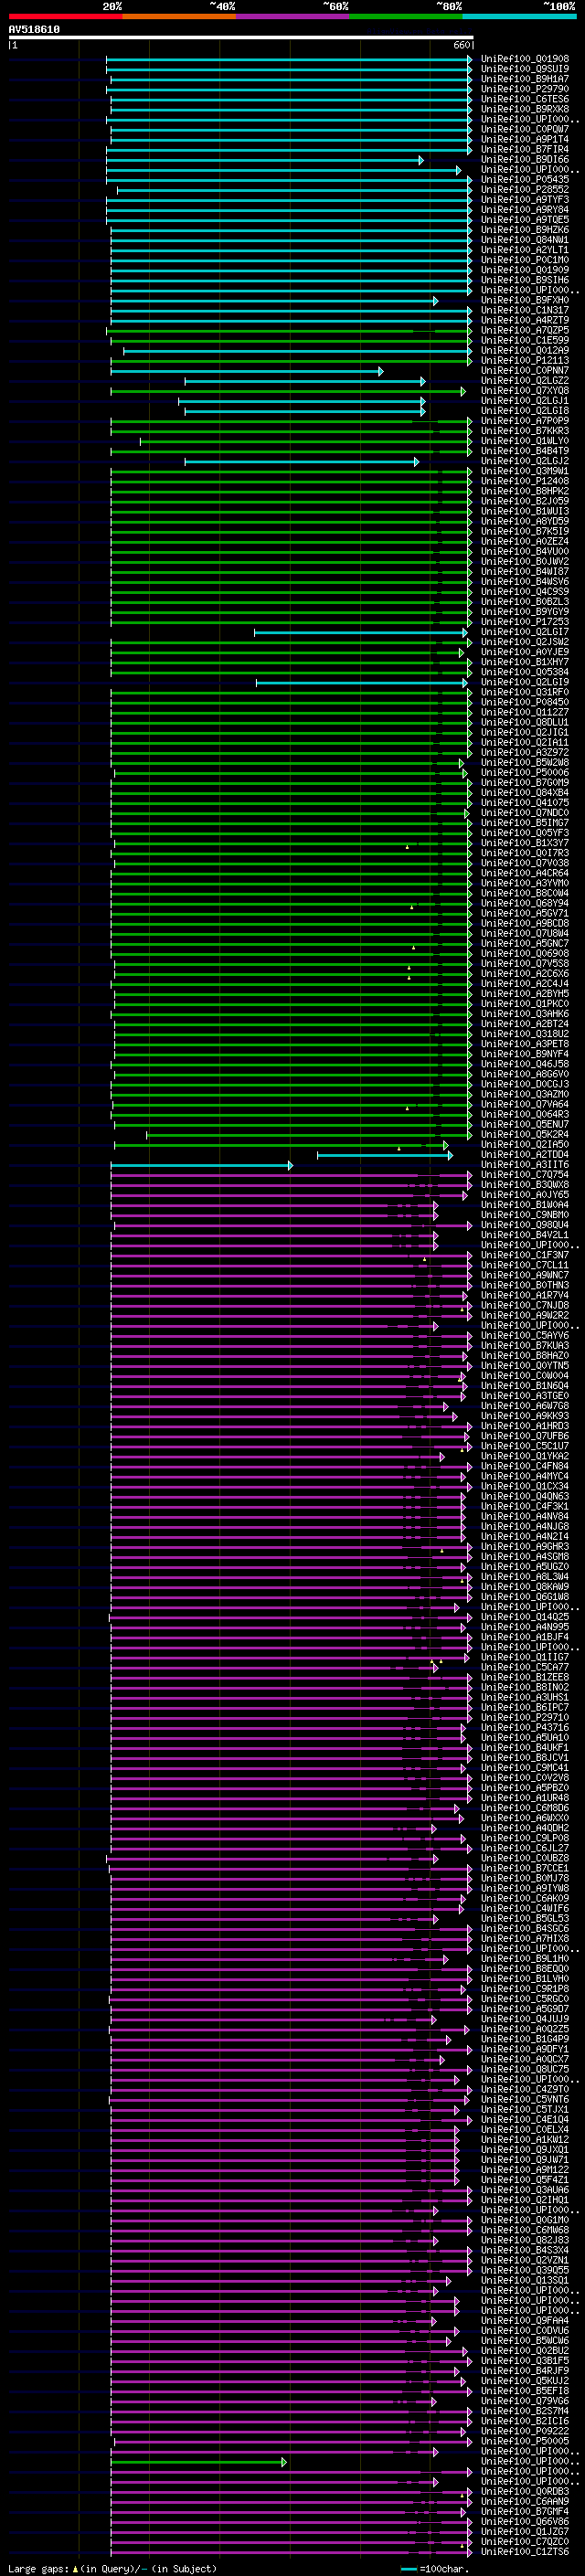Select hit label UniRef100_P43716
Screen dimensions: 585x2576
point(524,1728)
